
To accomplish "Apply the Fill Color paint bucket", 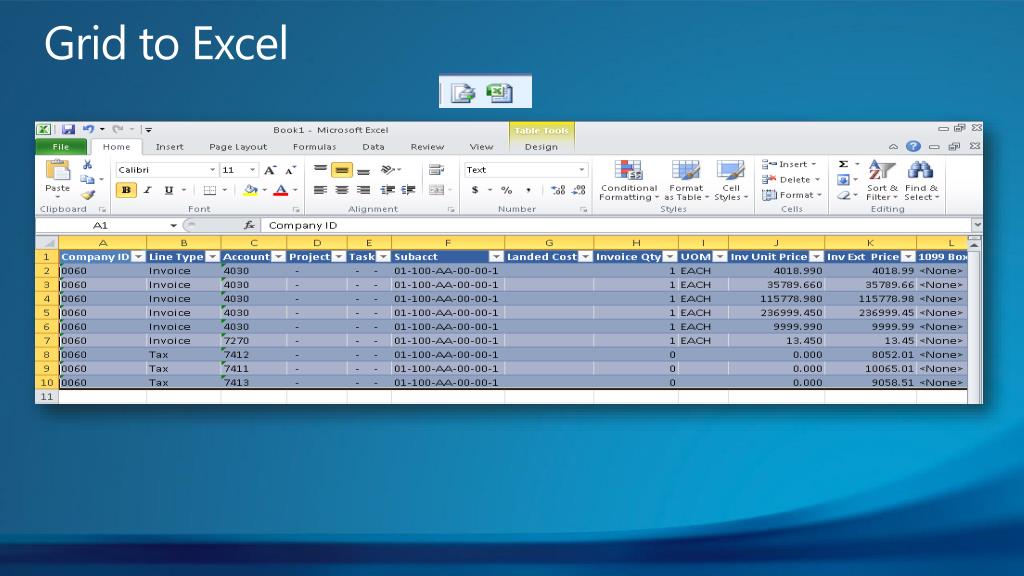I will (250, 190).
